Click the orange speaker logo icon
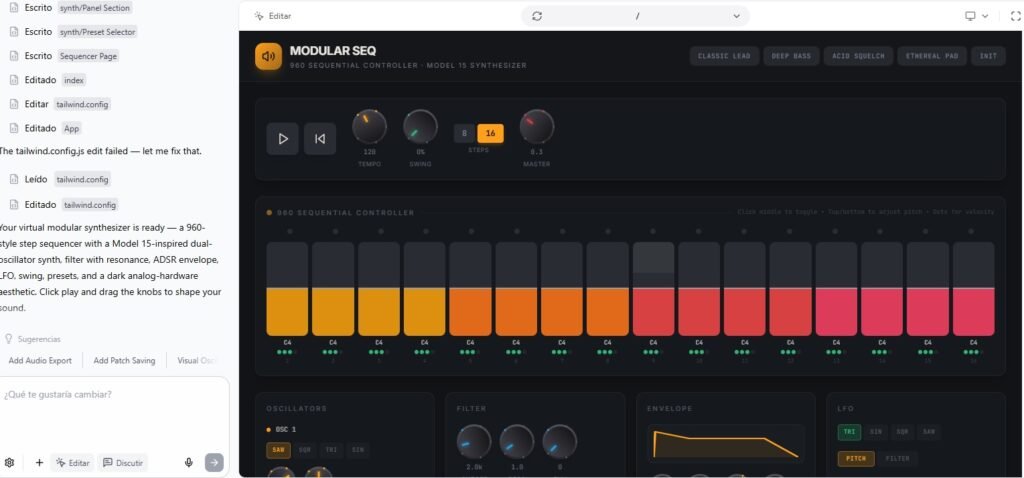This screenshot has width=1024, height=478. (x=268, y=56)
